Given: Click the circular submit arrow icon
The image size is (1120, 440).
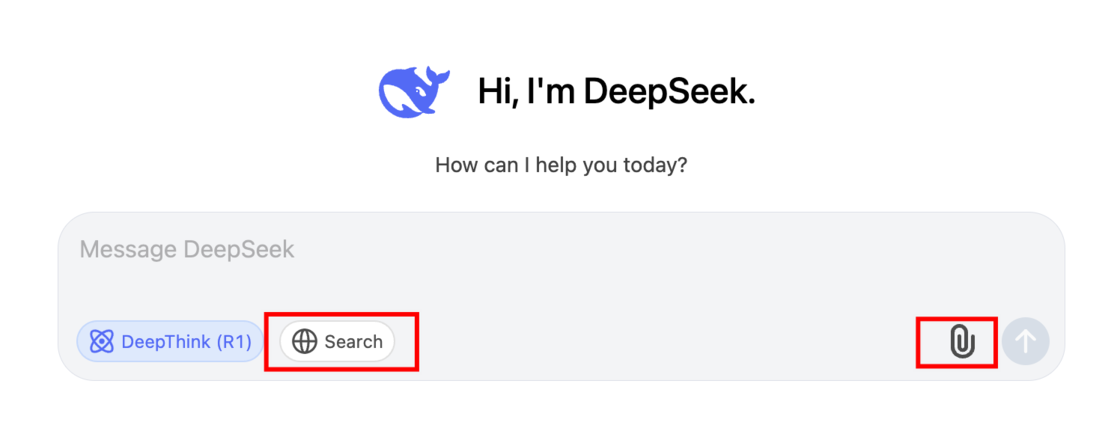Looking at the screenshot, I should (1026, 341).
